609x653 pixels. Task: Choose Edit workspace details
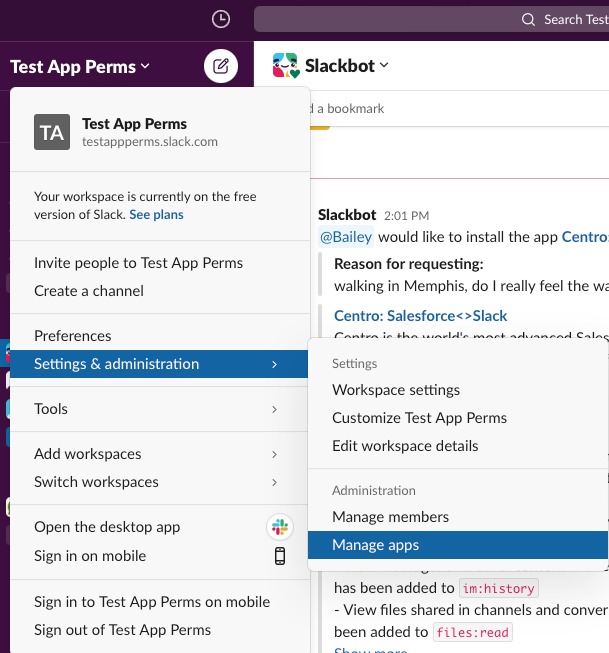coord(458,446)
